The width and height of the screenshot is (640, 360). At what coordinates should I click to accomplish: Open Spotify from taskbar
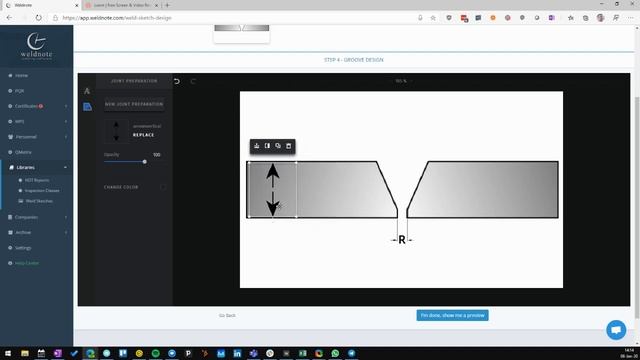pos(156,353)
